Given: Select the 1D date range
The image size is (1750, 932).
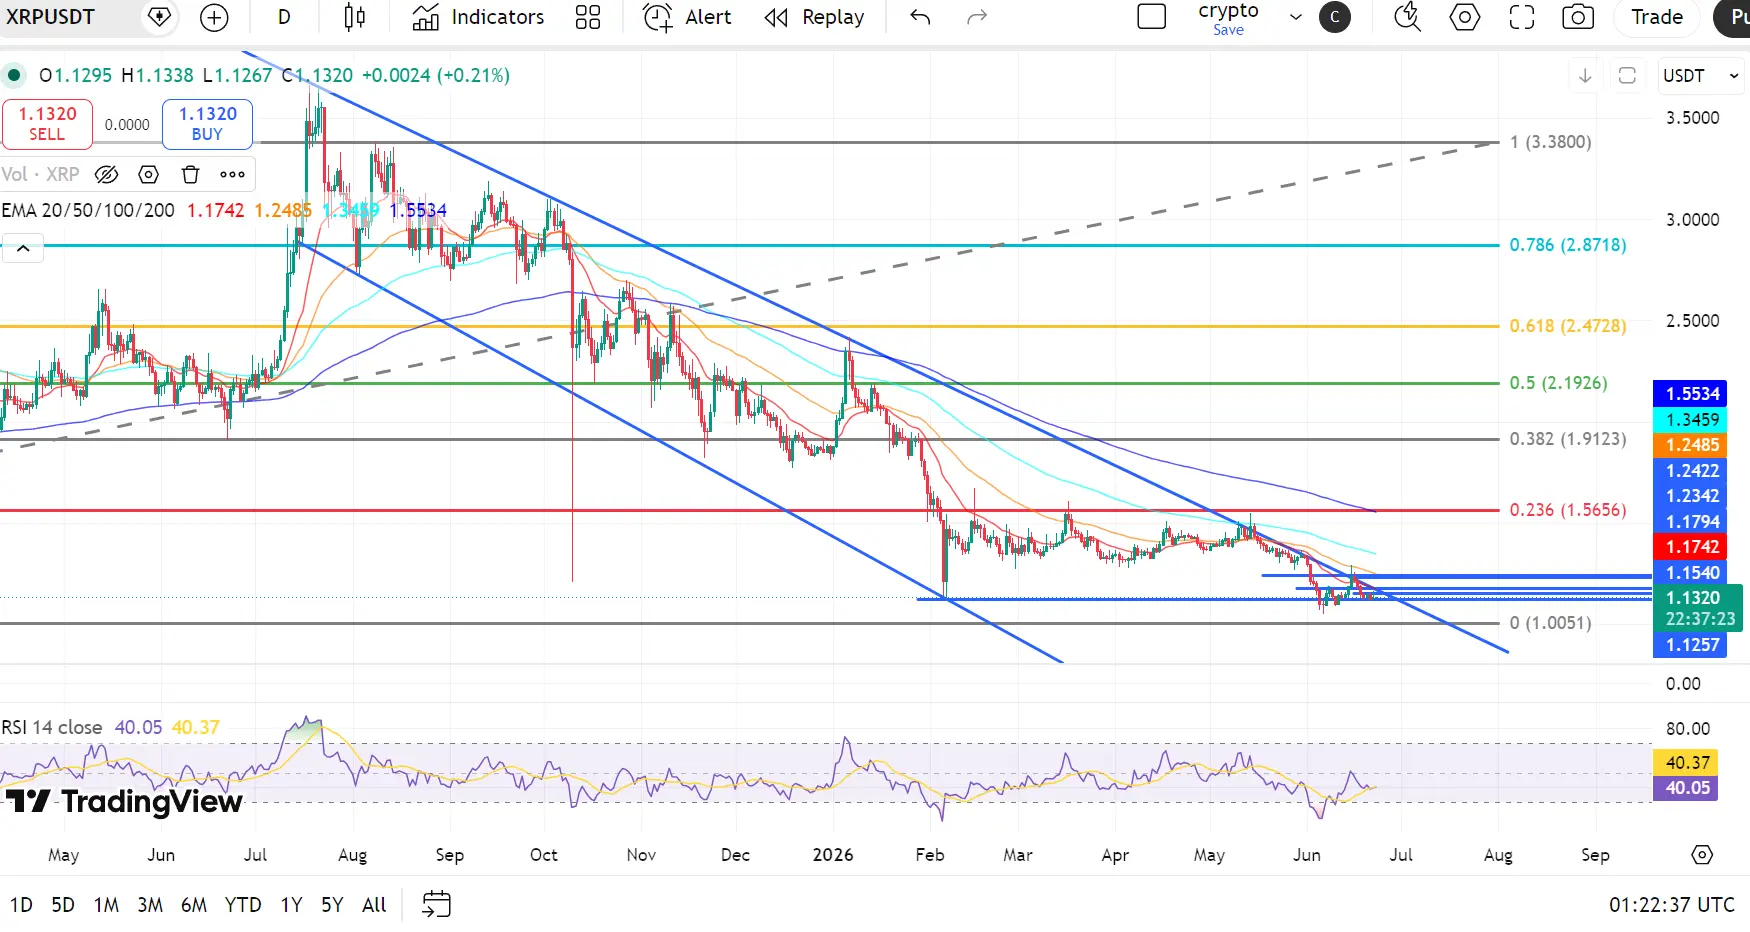Looking at the screenshot, I should click(21, 905).
